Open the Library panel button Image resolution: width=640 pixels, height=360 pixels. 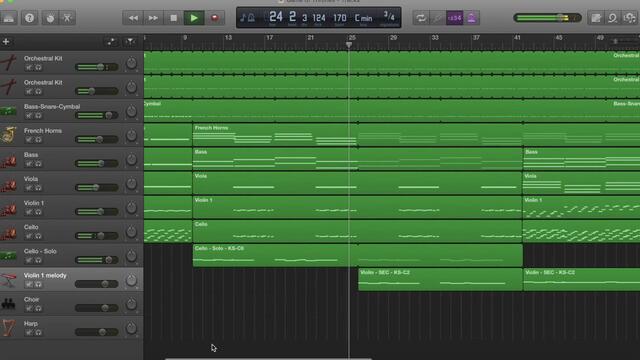click(9, 18)
